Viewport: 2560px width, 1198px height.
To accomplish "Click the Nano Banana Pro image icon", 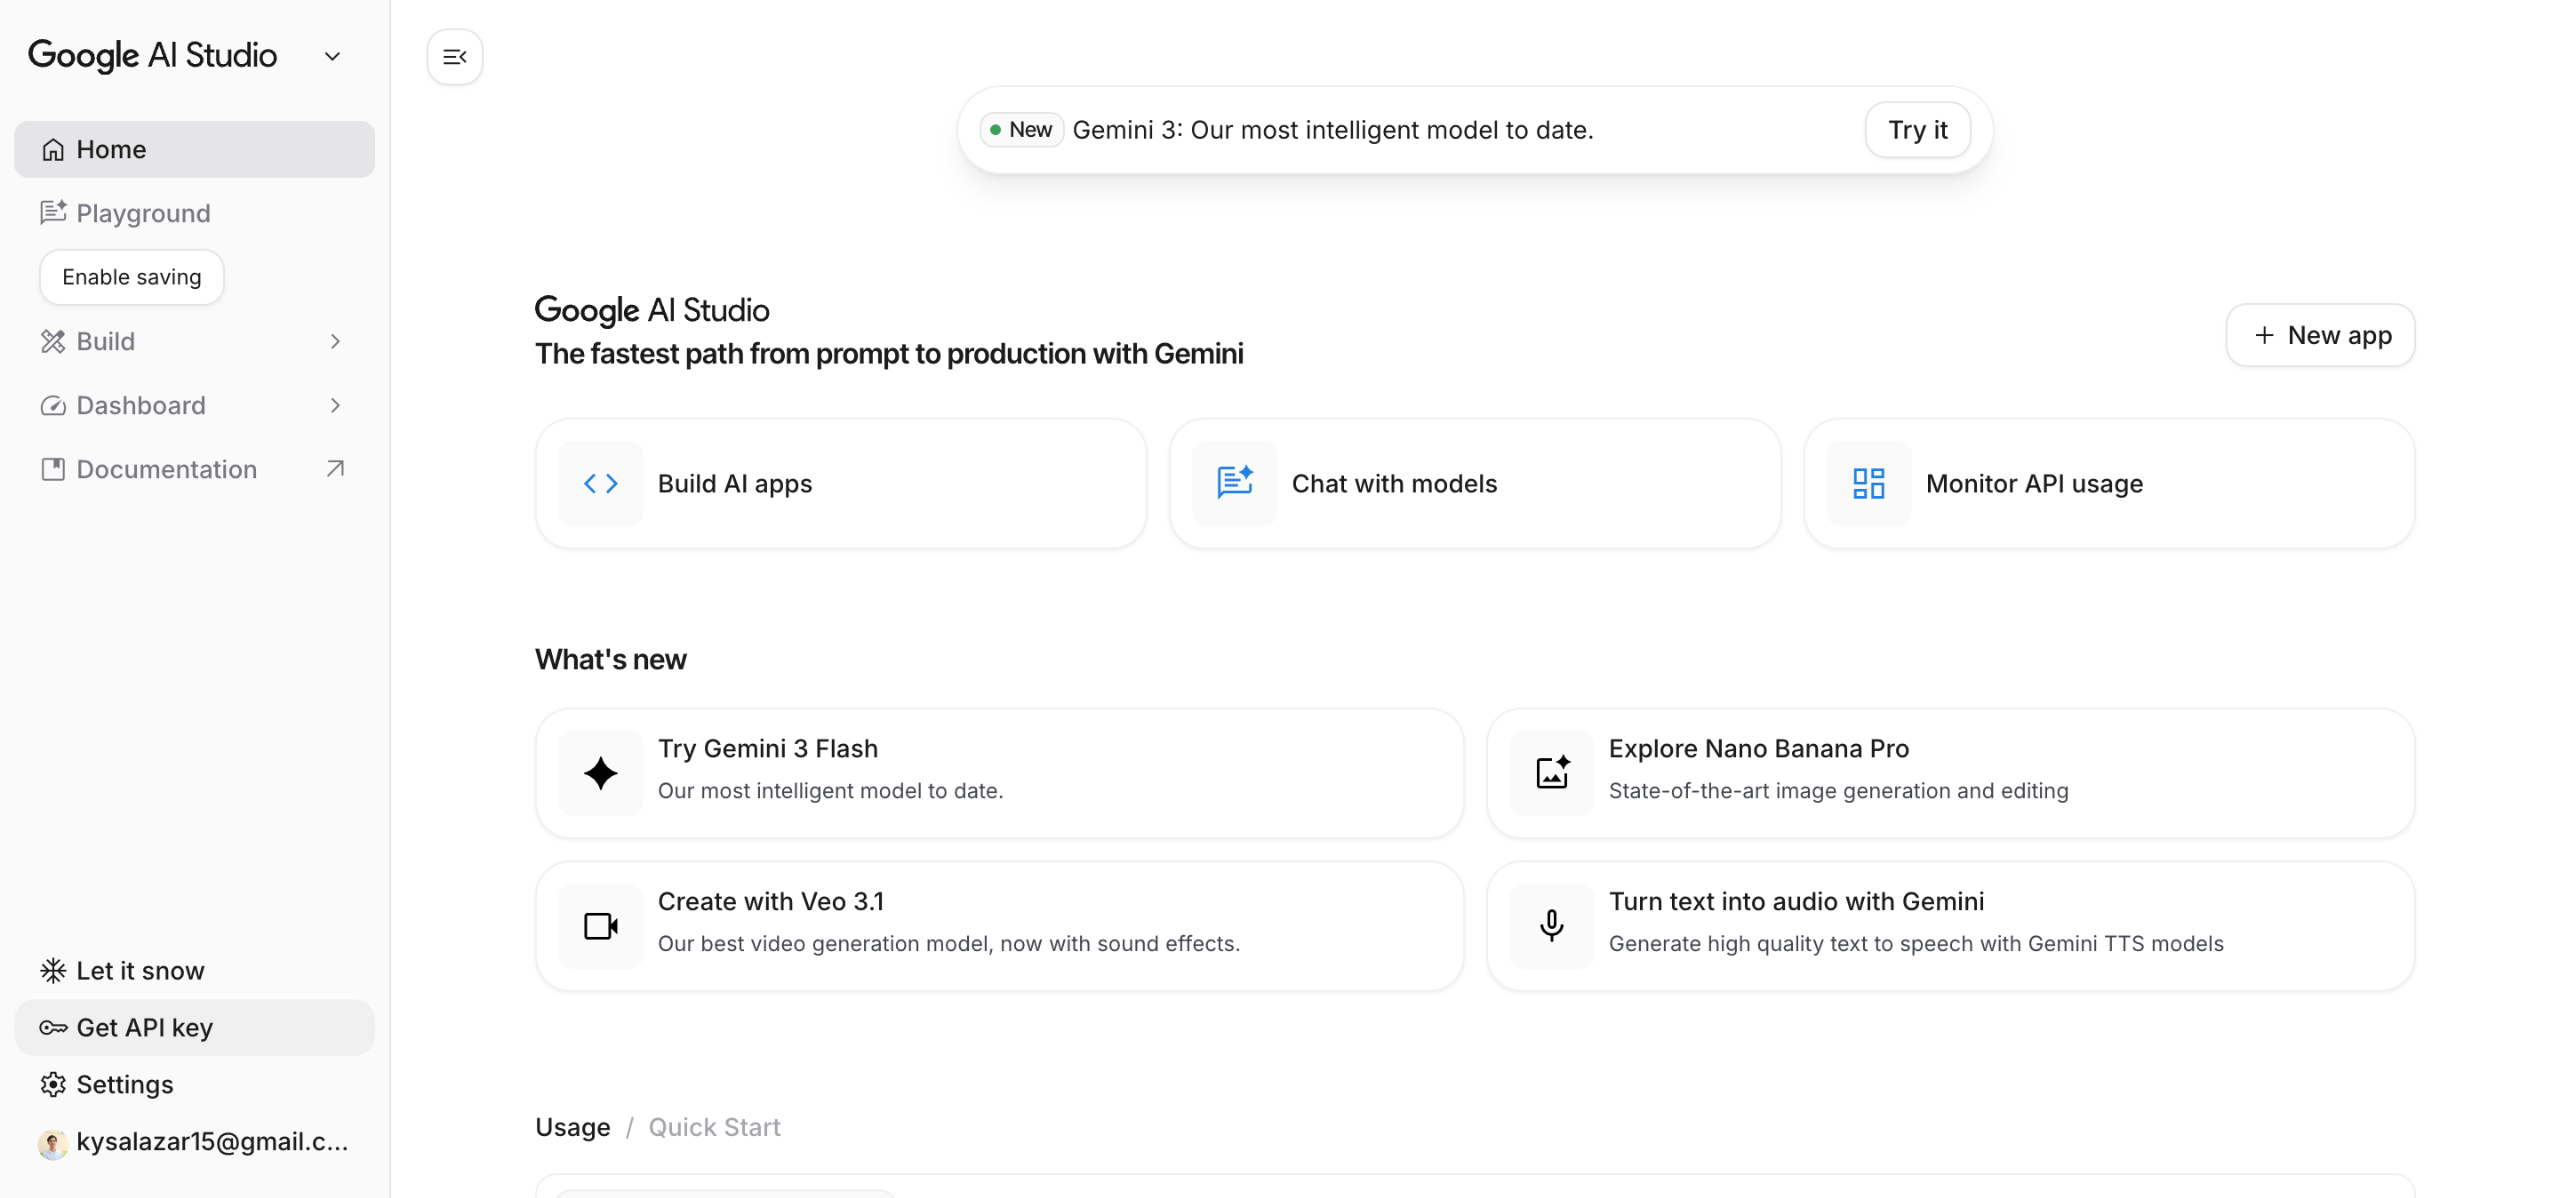I will (x=1551, y=773).
